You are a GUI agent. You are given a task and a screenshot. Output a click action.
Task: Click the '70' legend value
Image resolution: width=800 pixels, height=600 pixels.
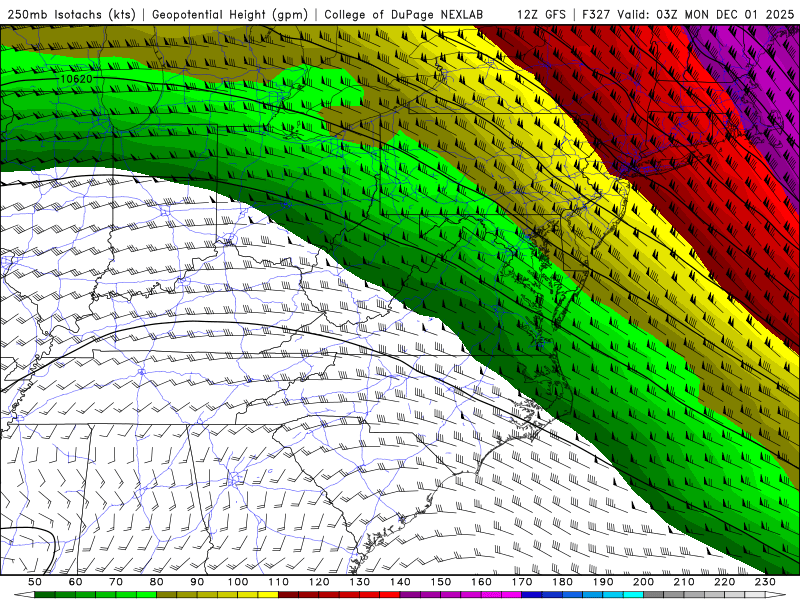click(116, 582)
